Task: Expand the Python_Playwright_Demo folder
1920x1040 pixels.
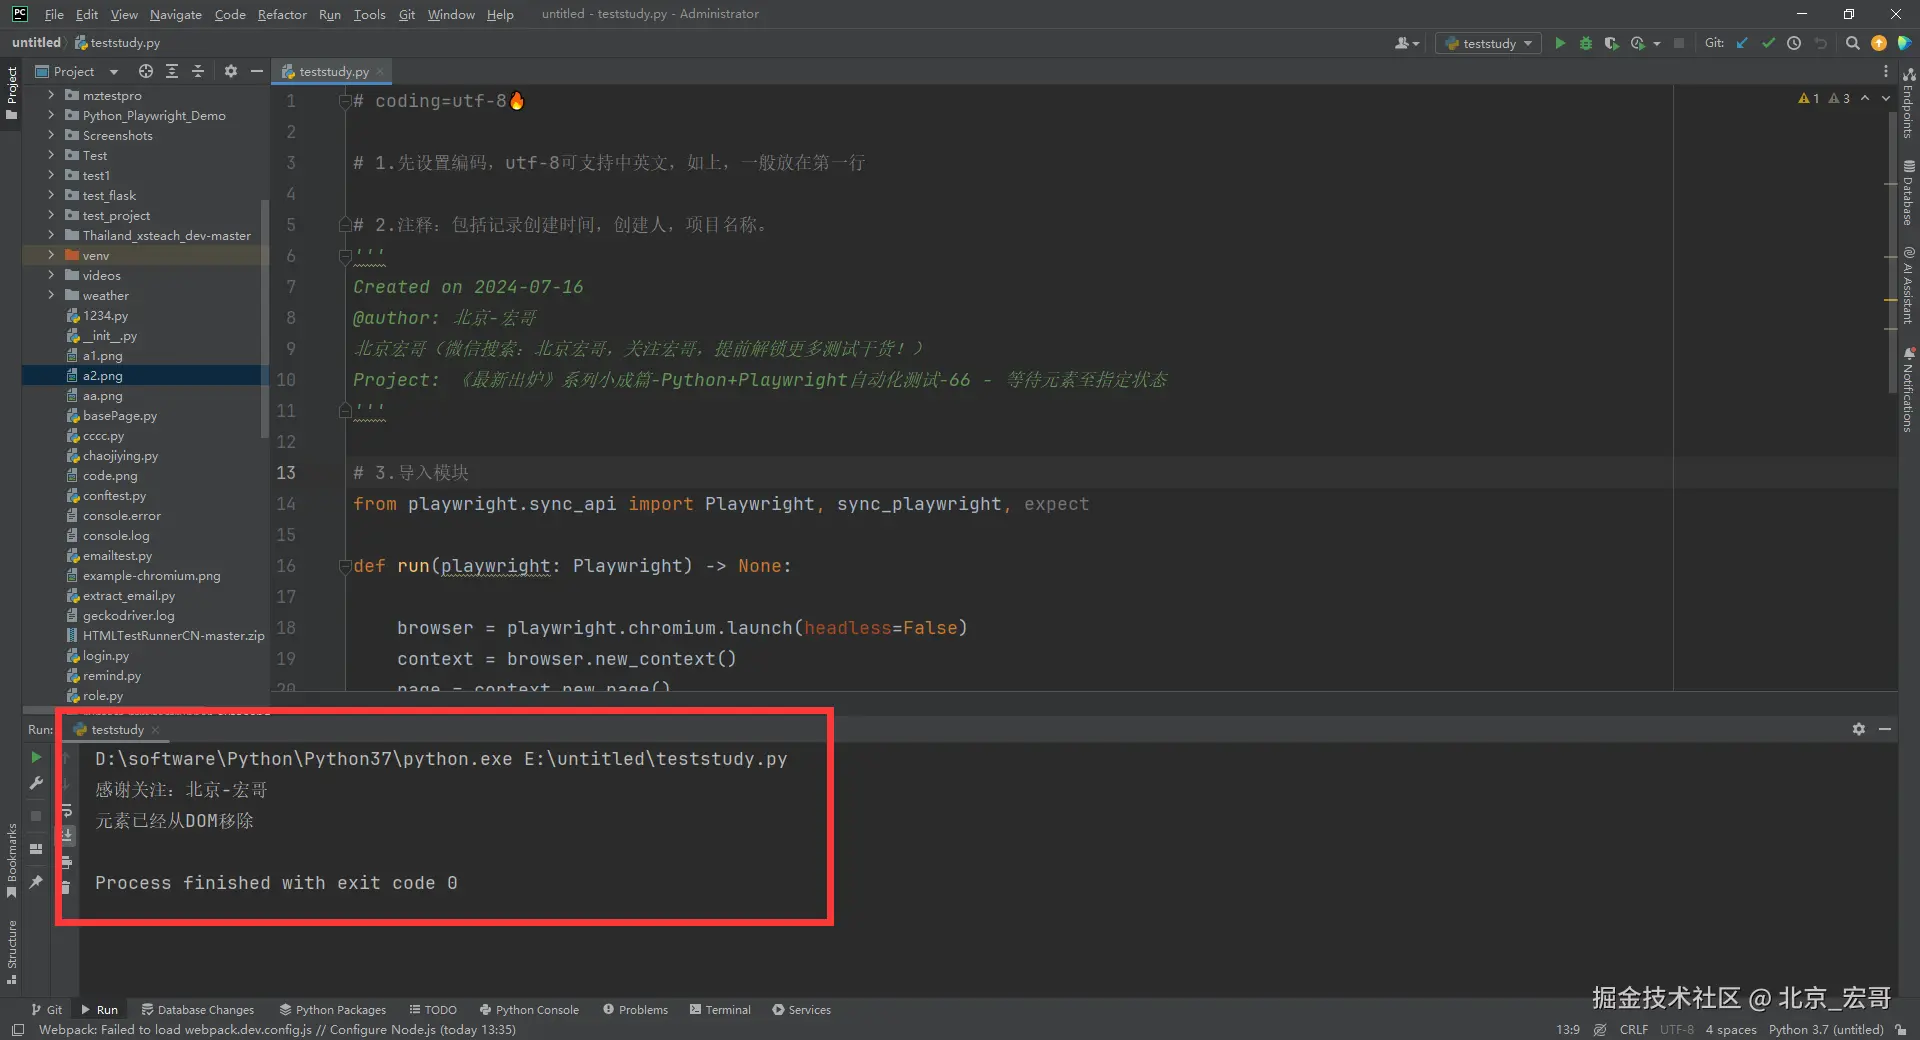Action: [x=51, y=115]
